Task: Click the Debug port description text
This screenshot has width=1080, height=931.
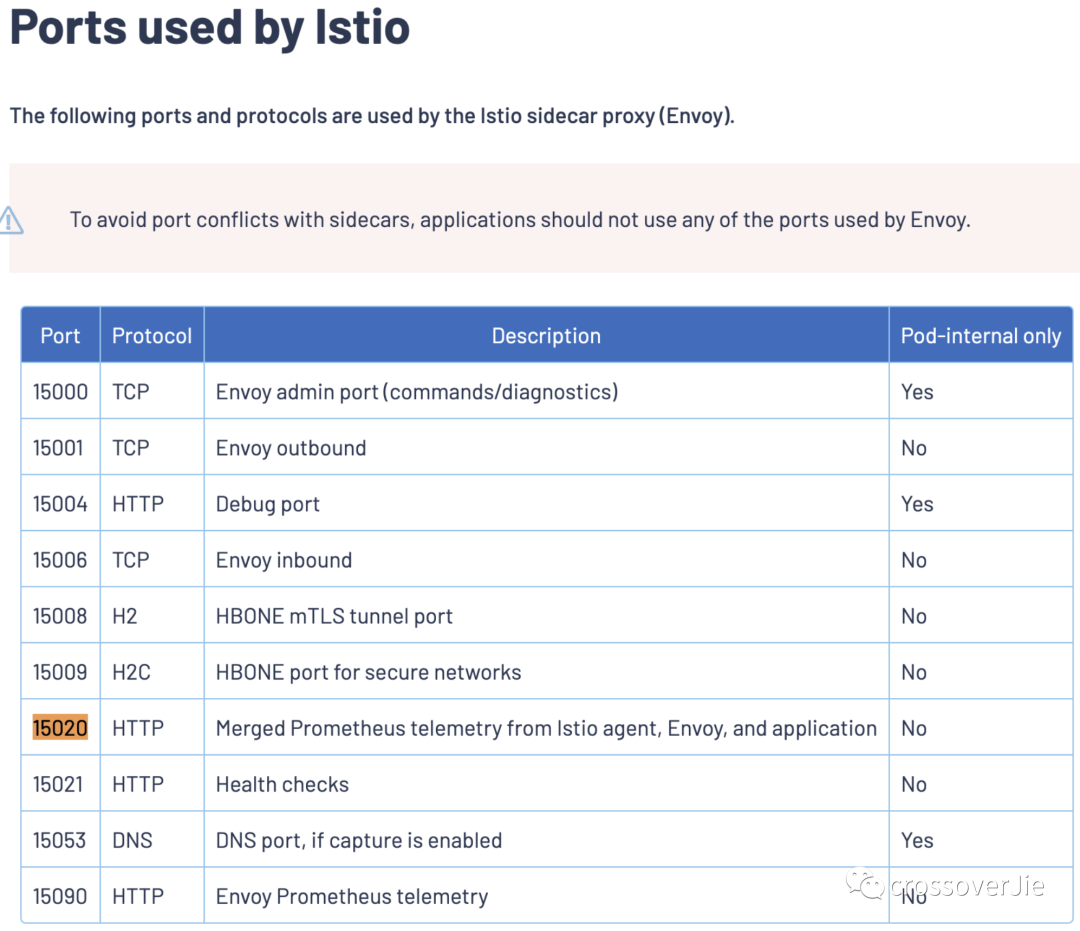Action: [267, 504]
